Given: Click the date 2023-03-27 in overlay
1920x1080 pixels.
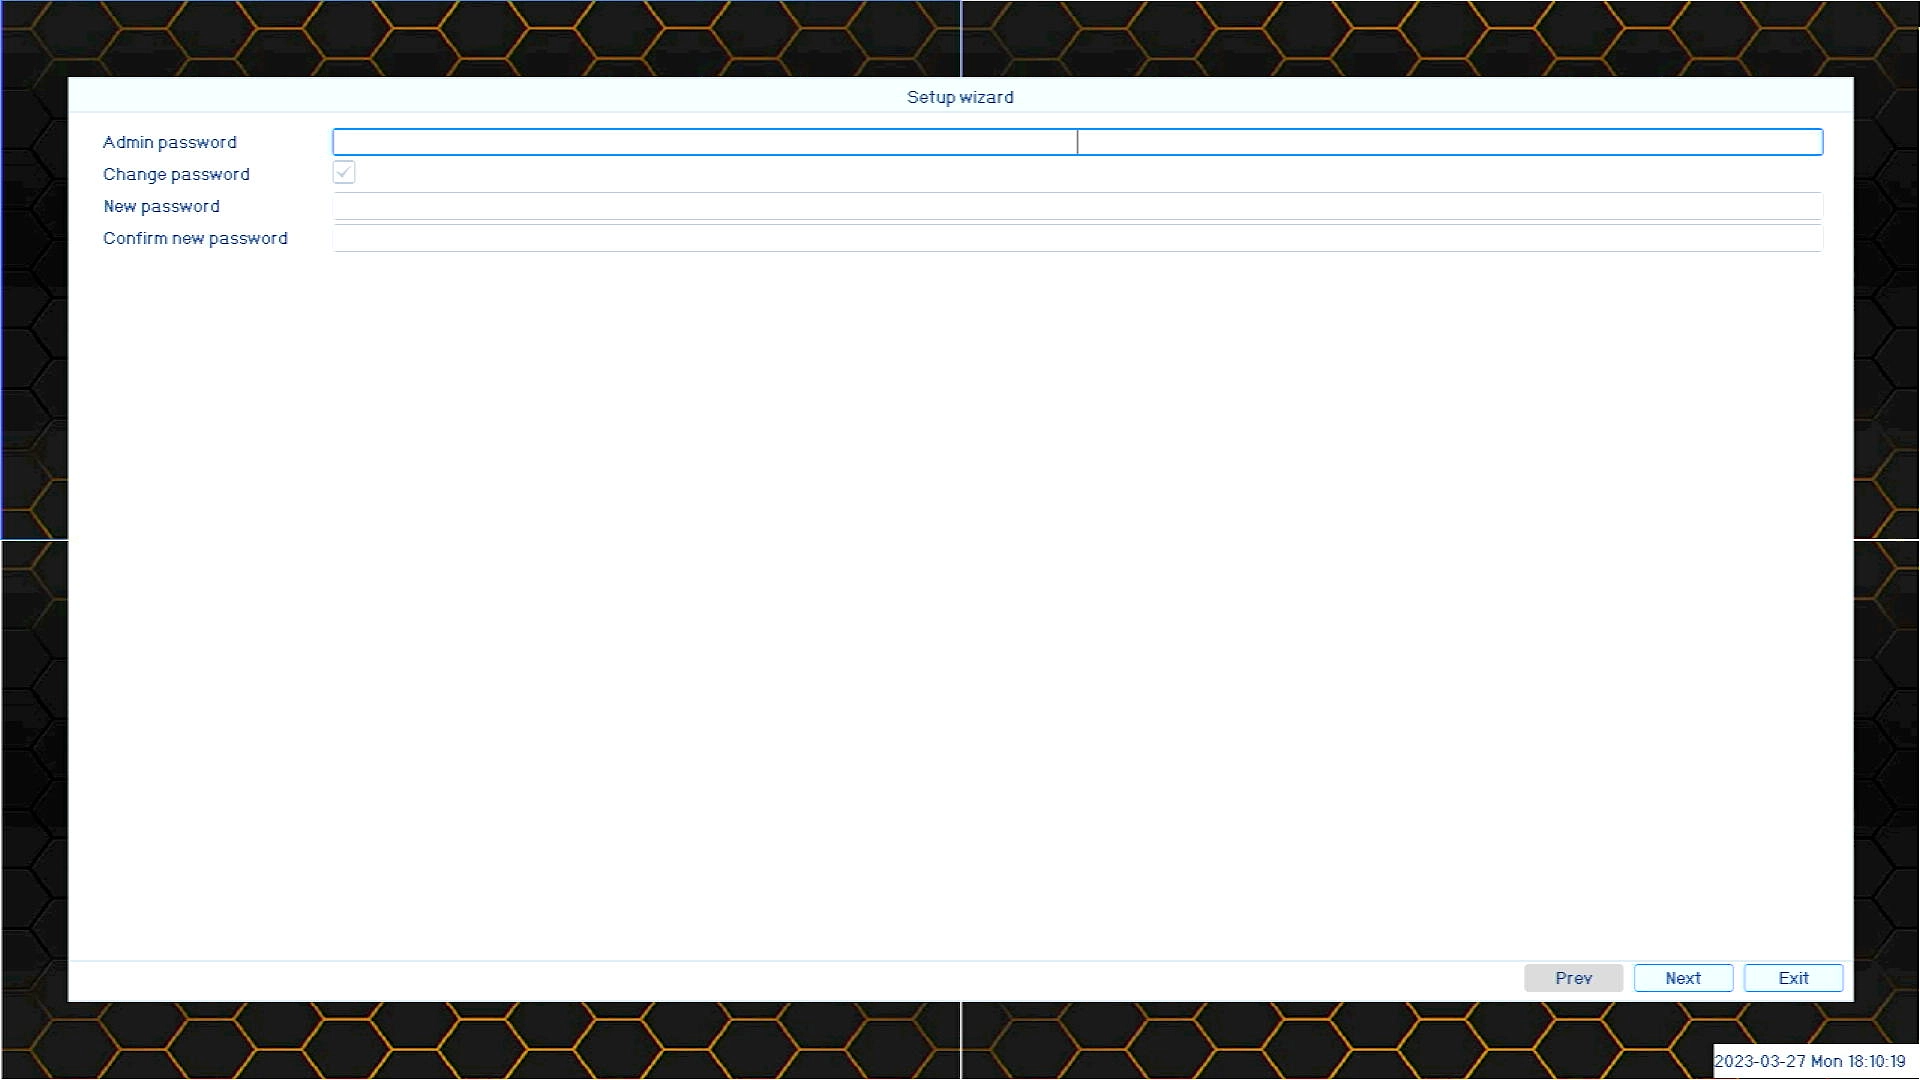Looking at the screenshot, I should (1760, 1062).
